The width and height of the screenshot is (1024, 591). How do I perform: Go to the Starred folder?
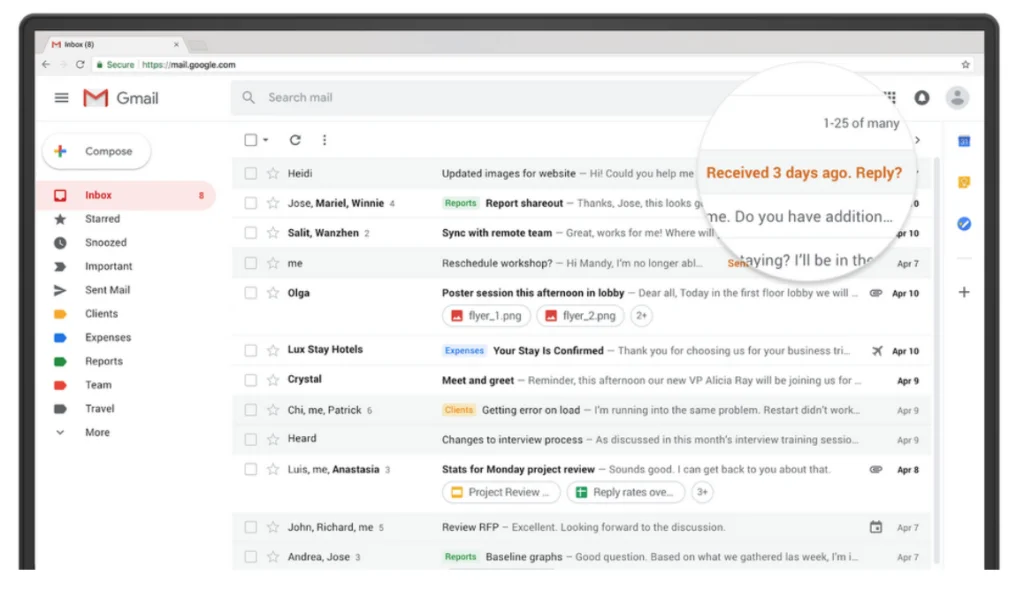pyautogui.click(x=102, y=219)
